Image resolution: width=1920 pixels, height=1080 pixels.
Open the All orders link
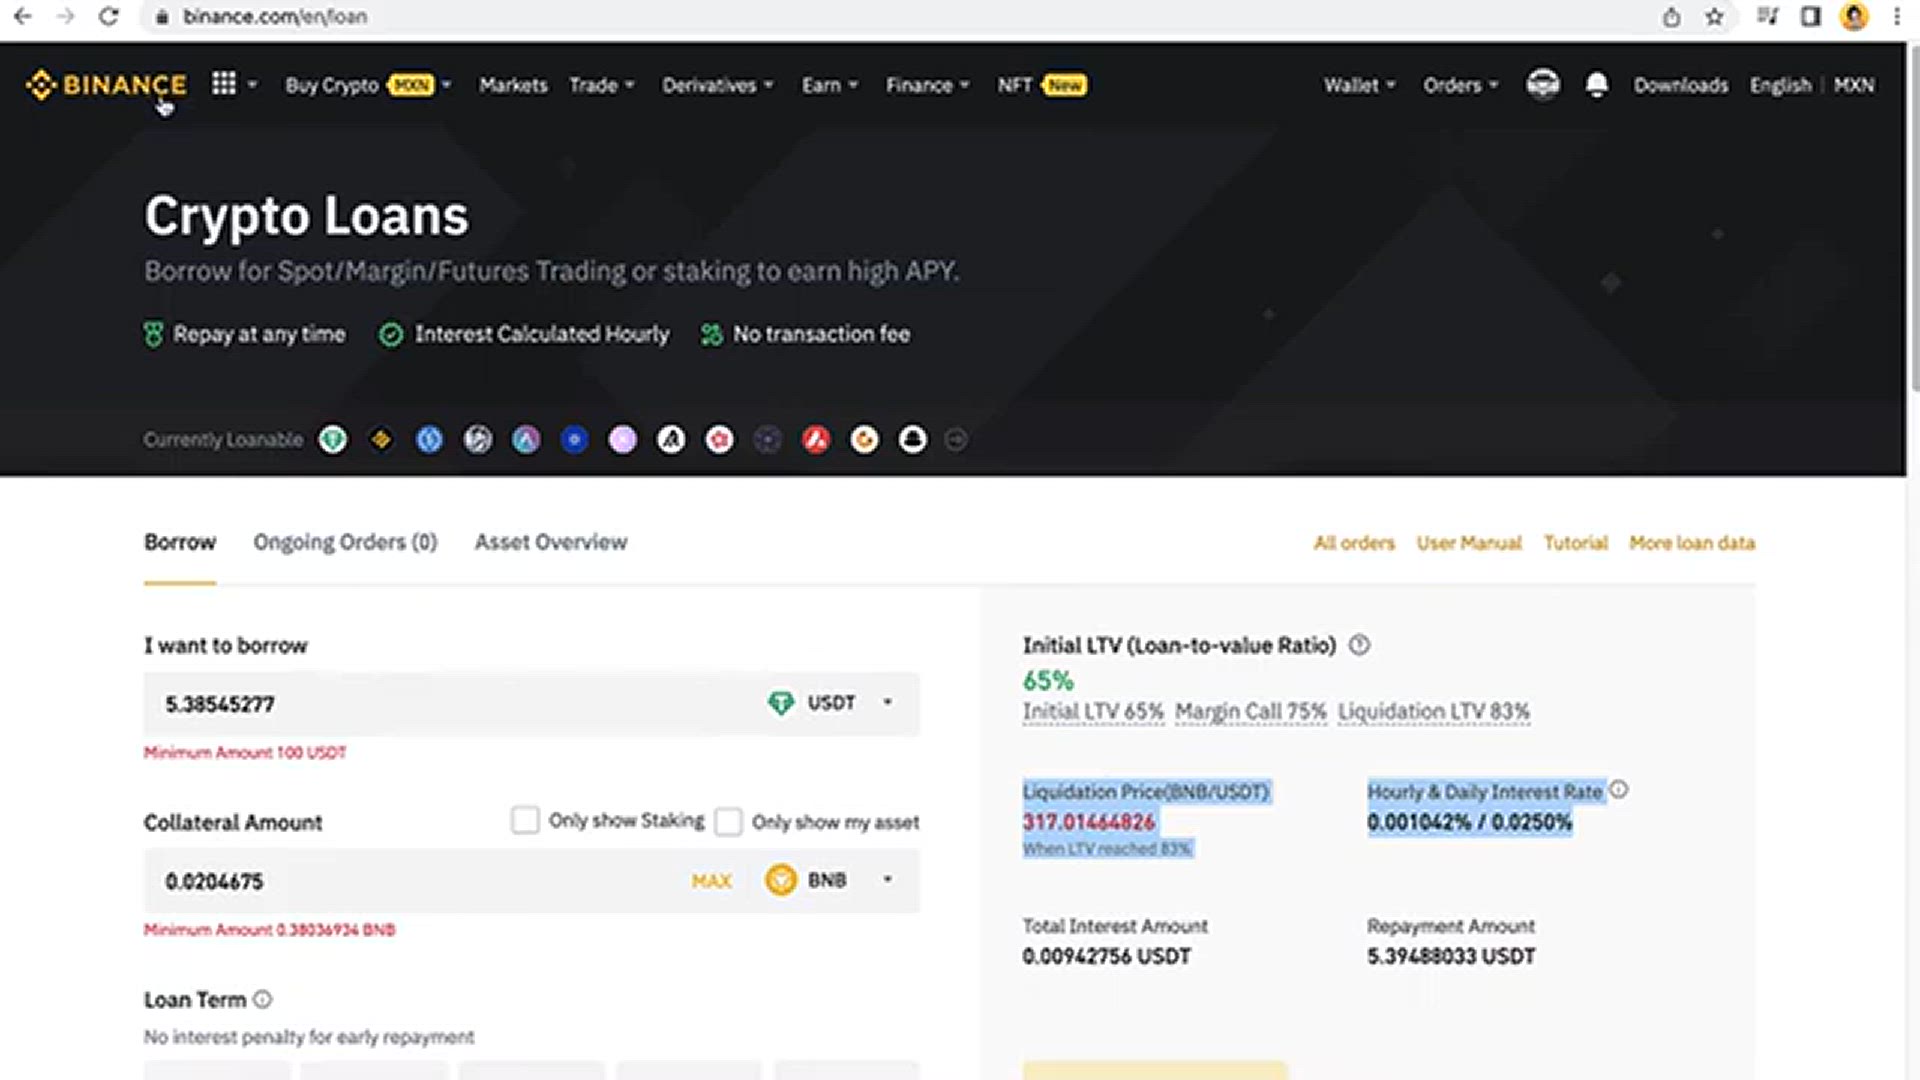pyautogui.click(x=1354, y=543)
